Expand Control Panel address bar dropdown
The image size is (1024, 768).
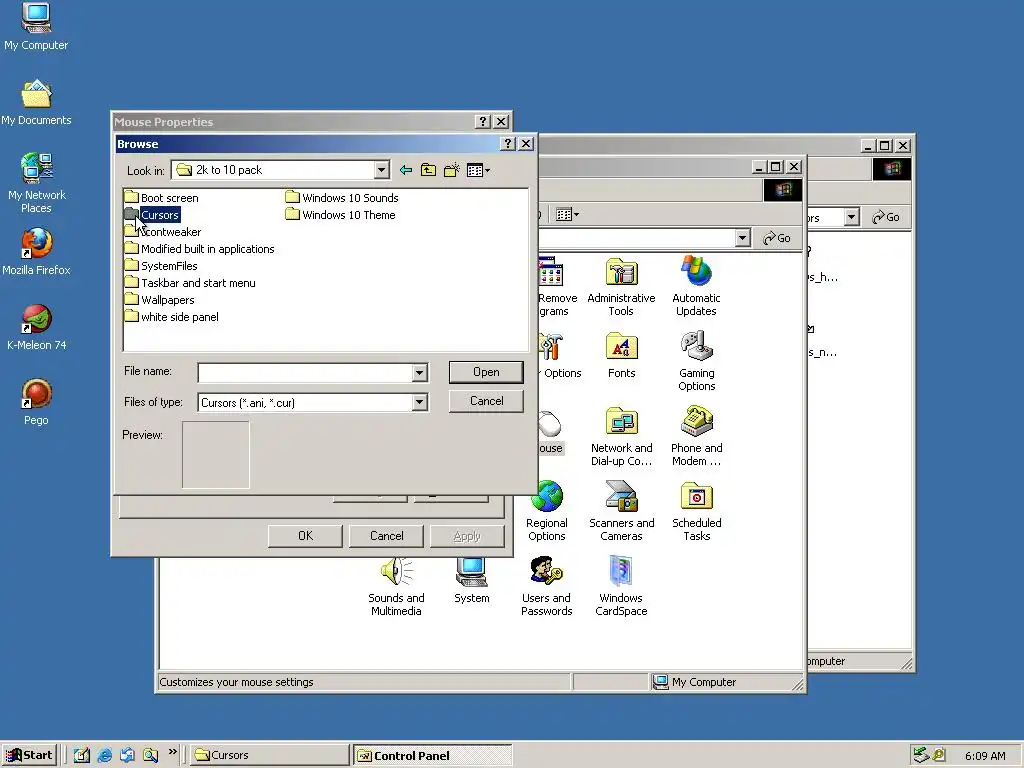tap(743, 238)
